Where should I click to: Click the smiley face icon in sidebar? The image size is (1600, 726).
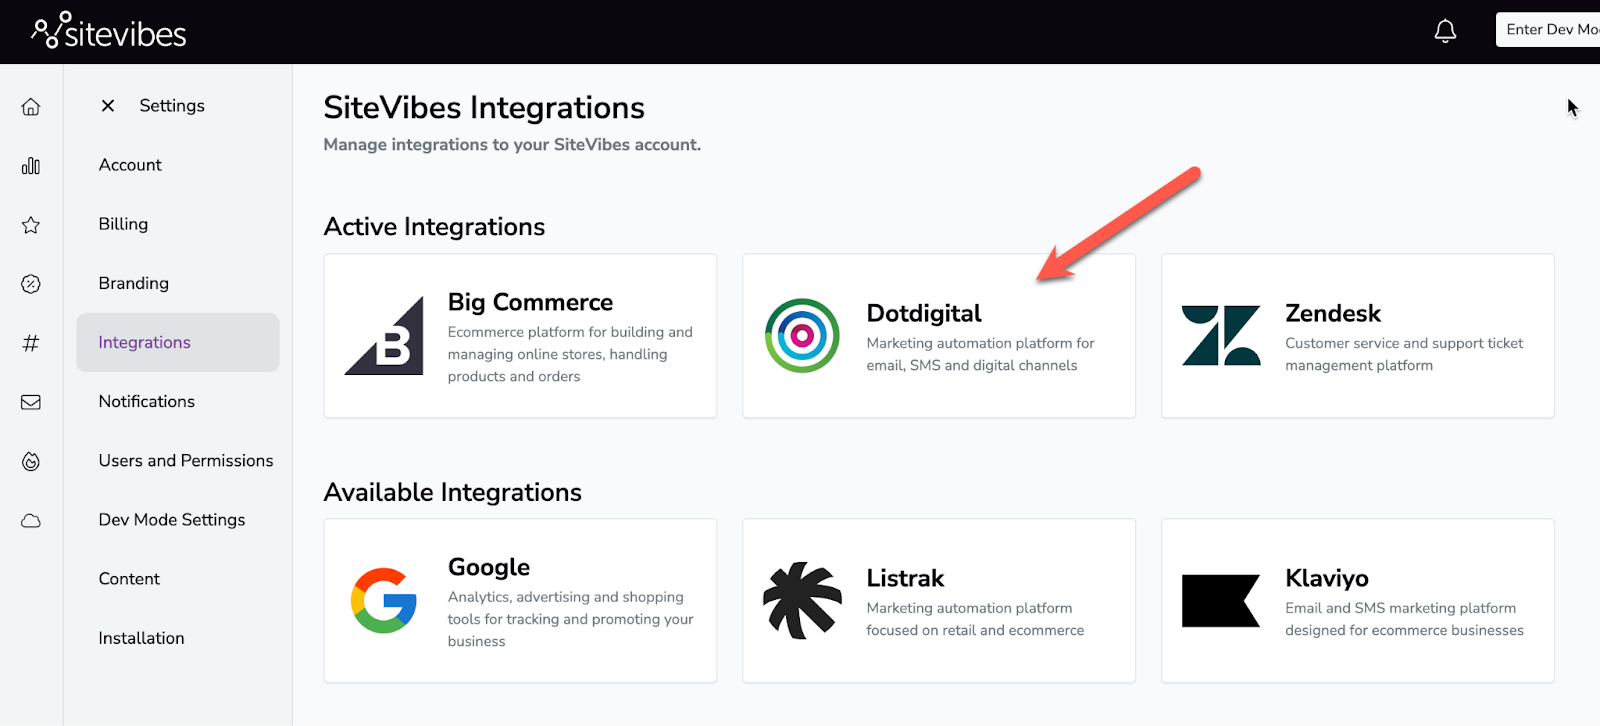(x=31, y=461)
